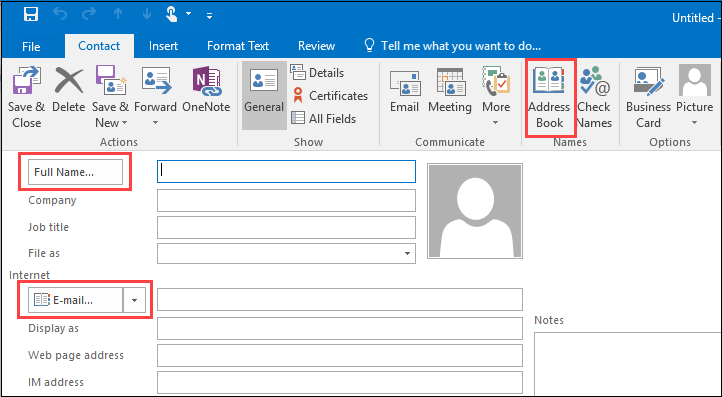Switch to the Insert tab

[x=163, y=46]
